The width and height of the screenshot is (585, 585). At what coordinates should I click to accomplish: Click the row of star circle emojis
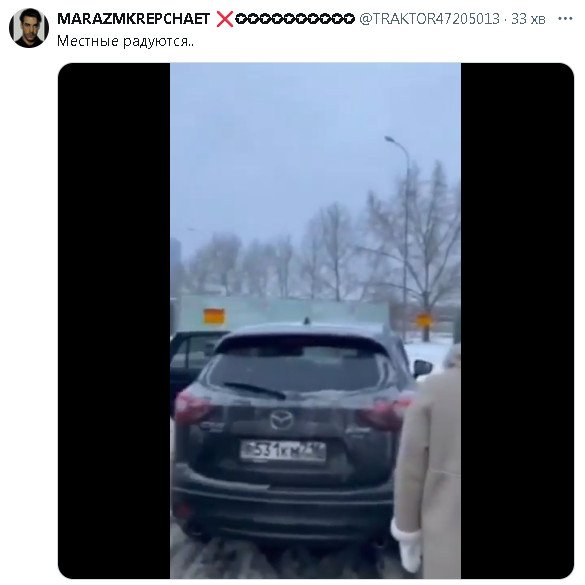pos(295,19)
